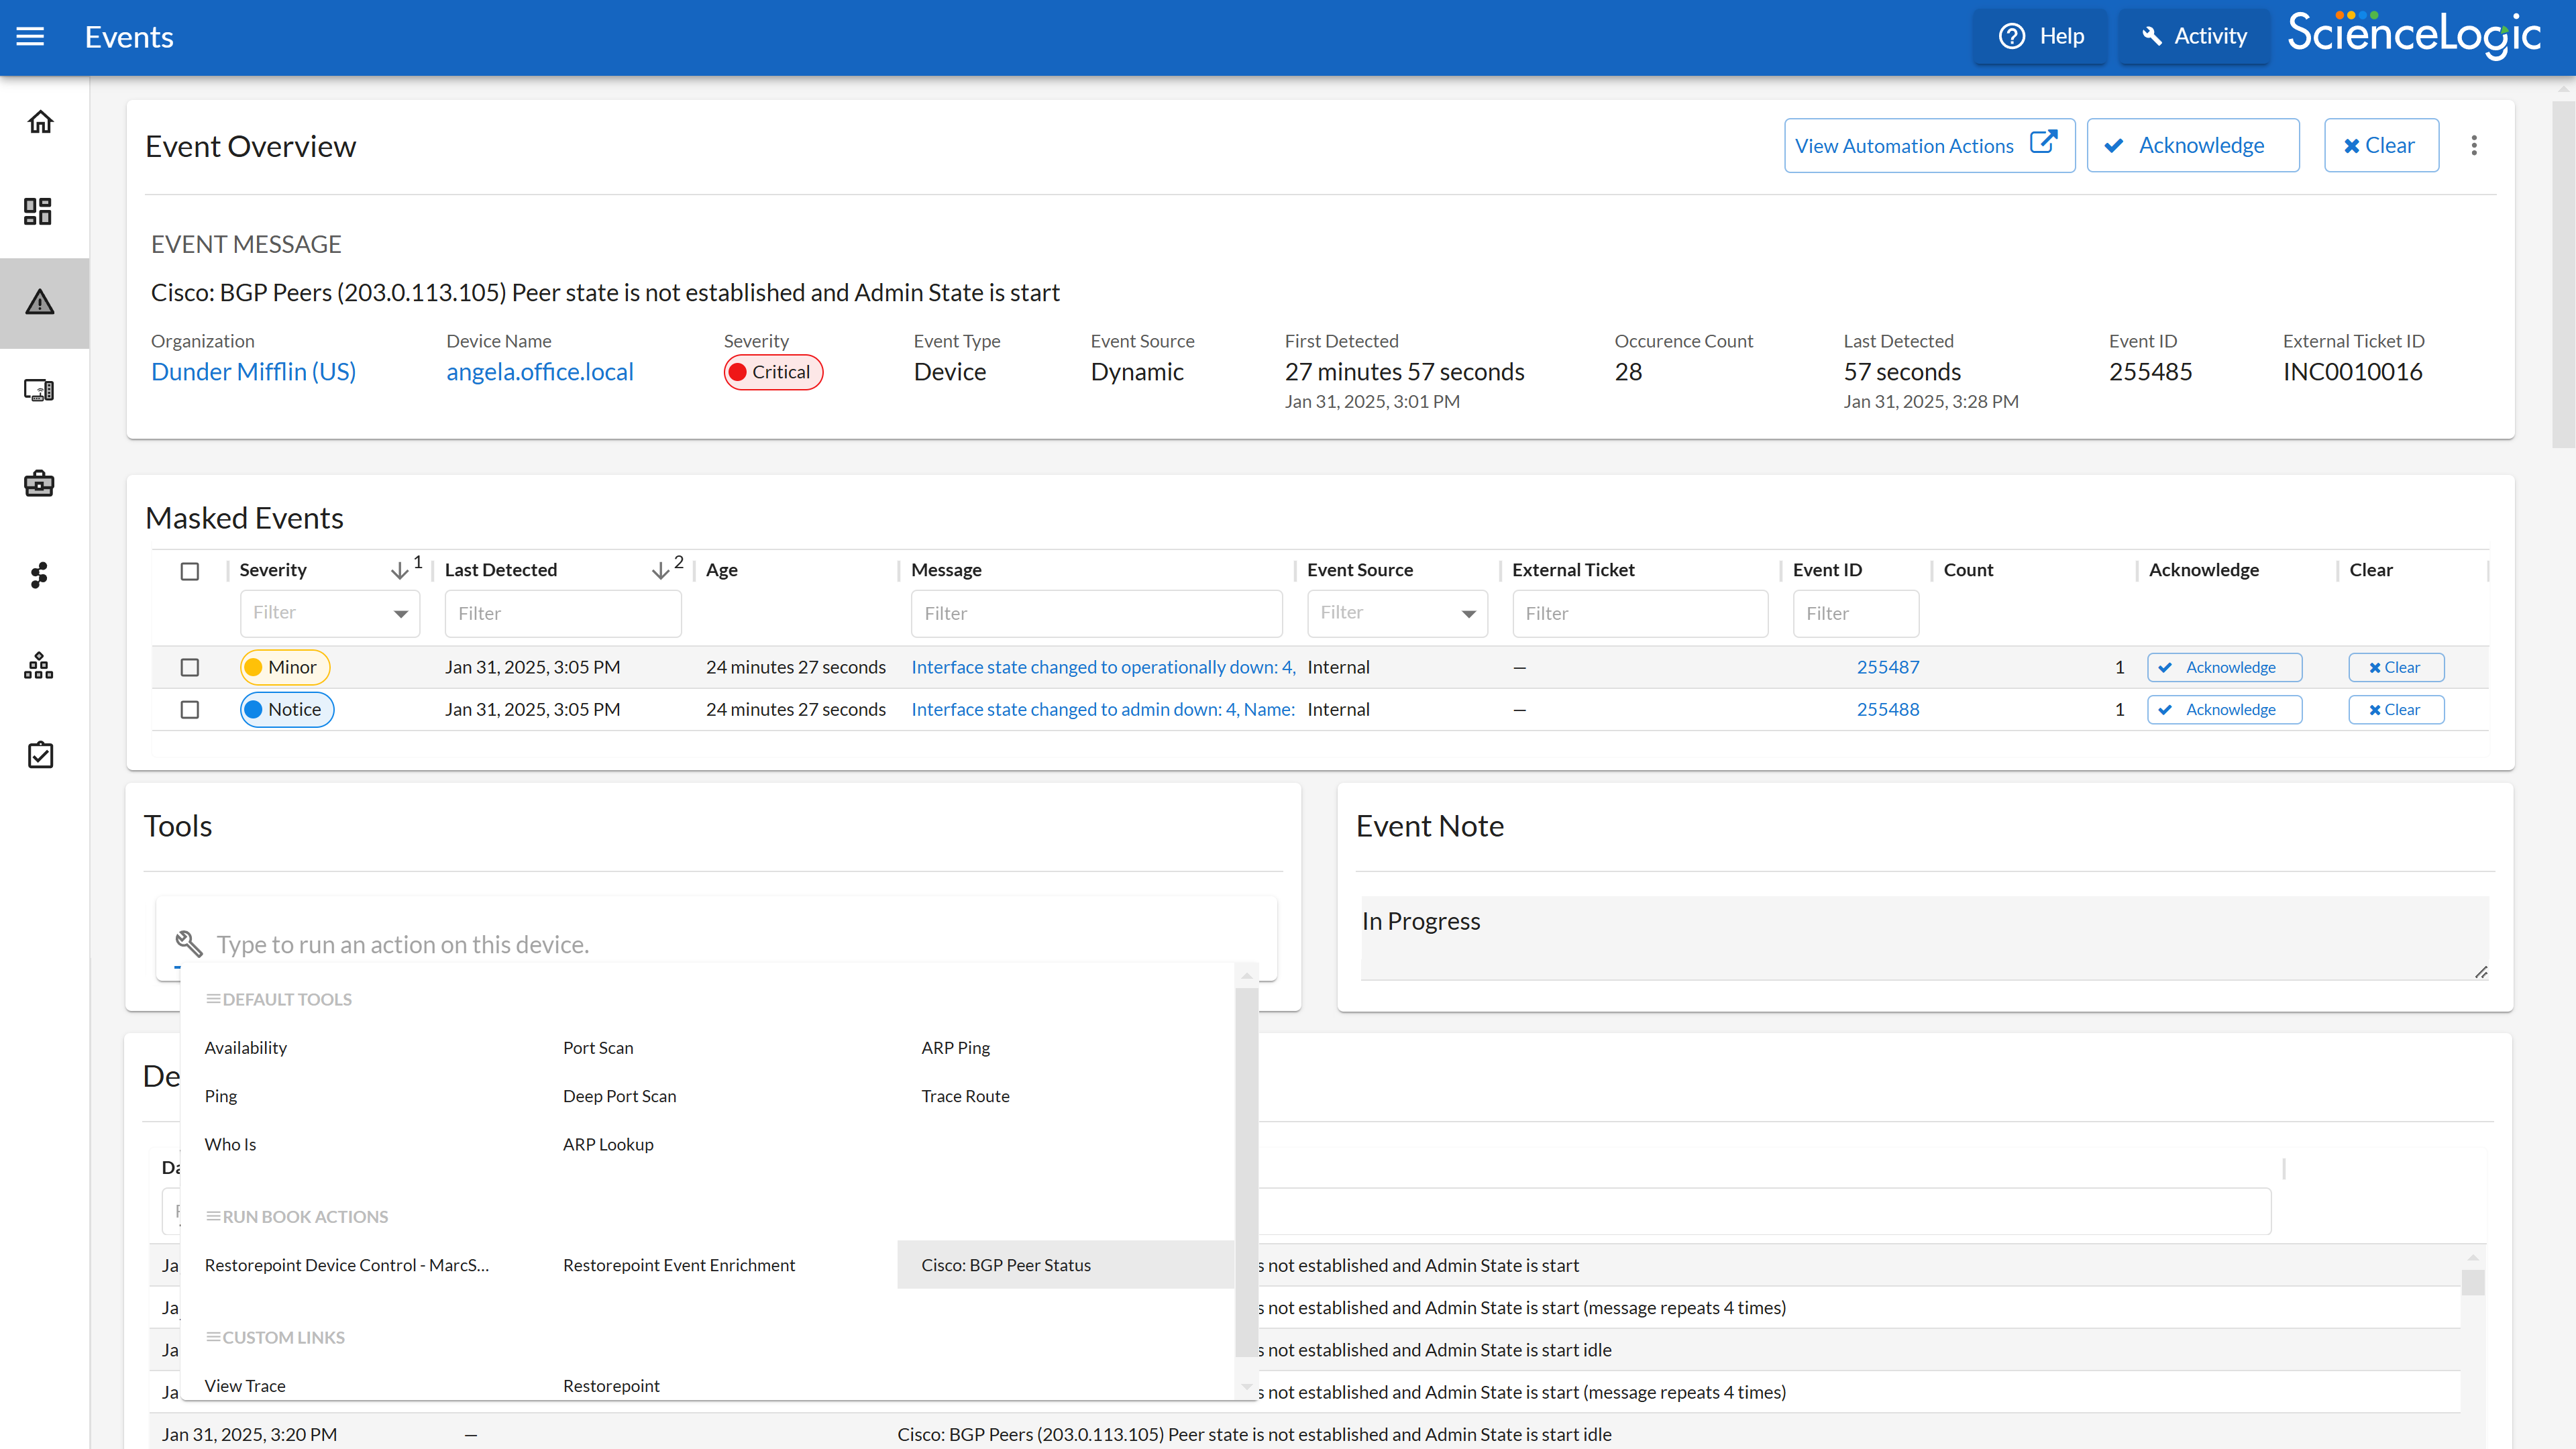Click the Notice severity badge
This screenshot has width=2576, height=1449.
coord(287,709)
